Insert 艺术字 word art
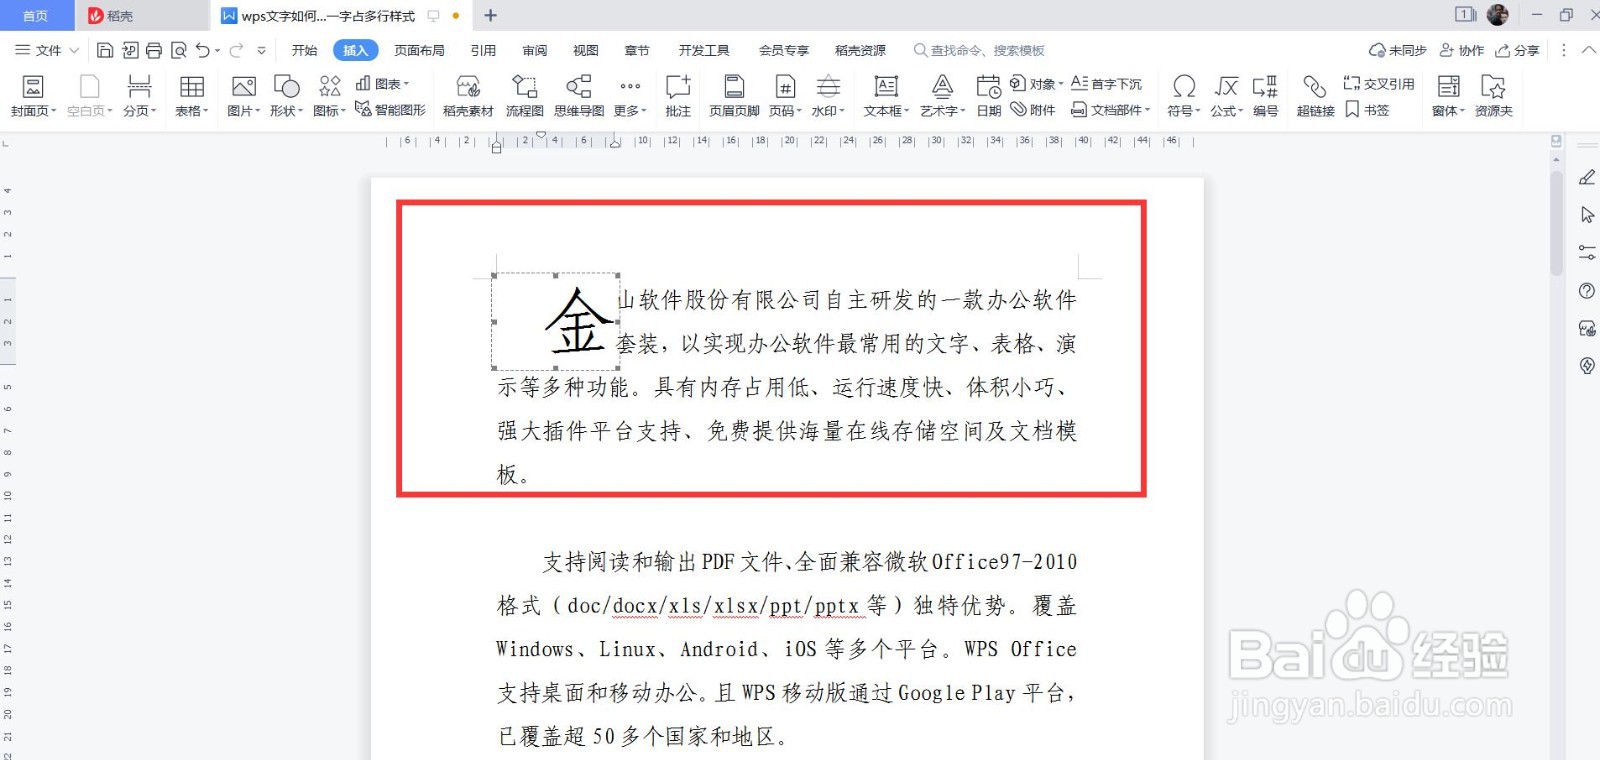1600x760 pixels. [942, 96]
